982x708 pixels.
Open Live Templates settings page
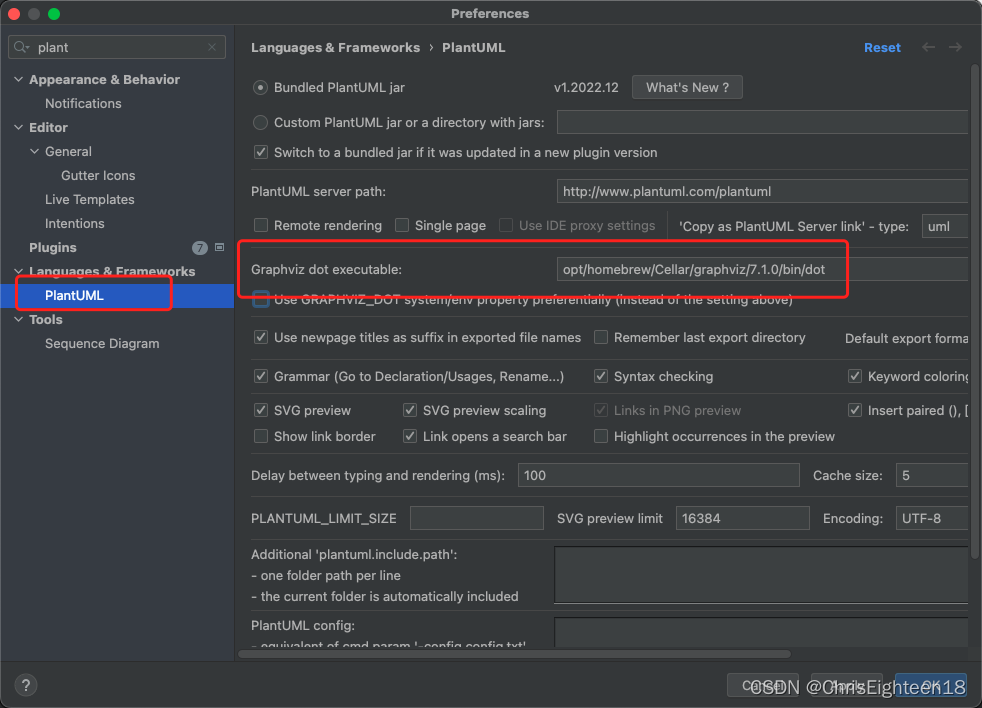(90, 199)
